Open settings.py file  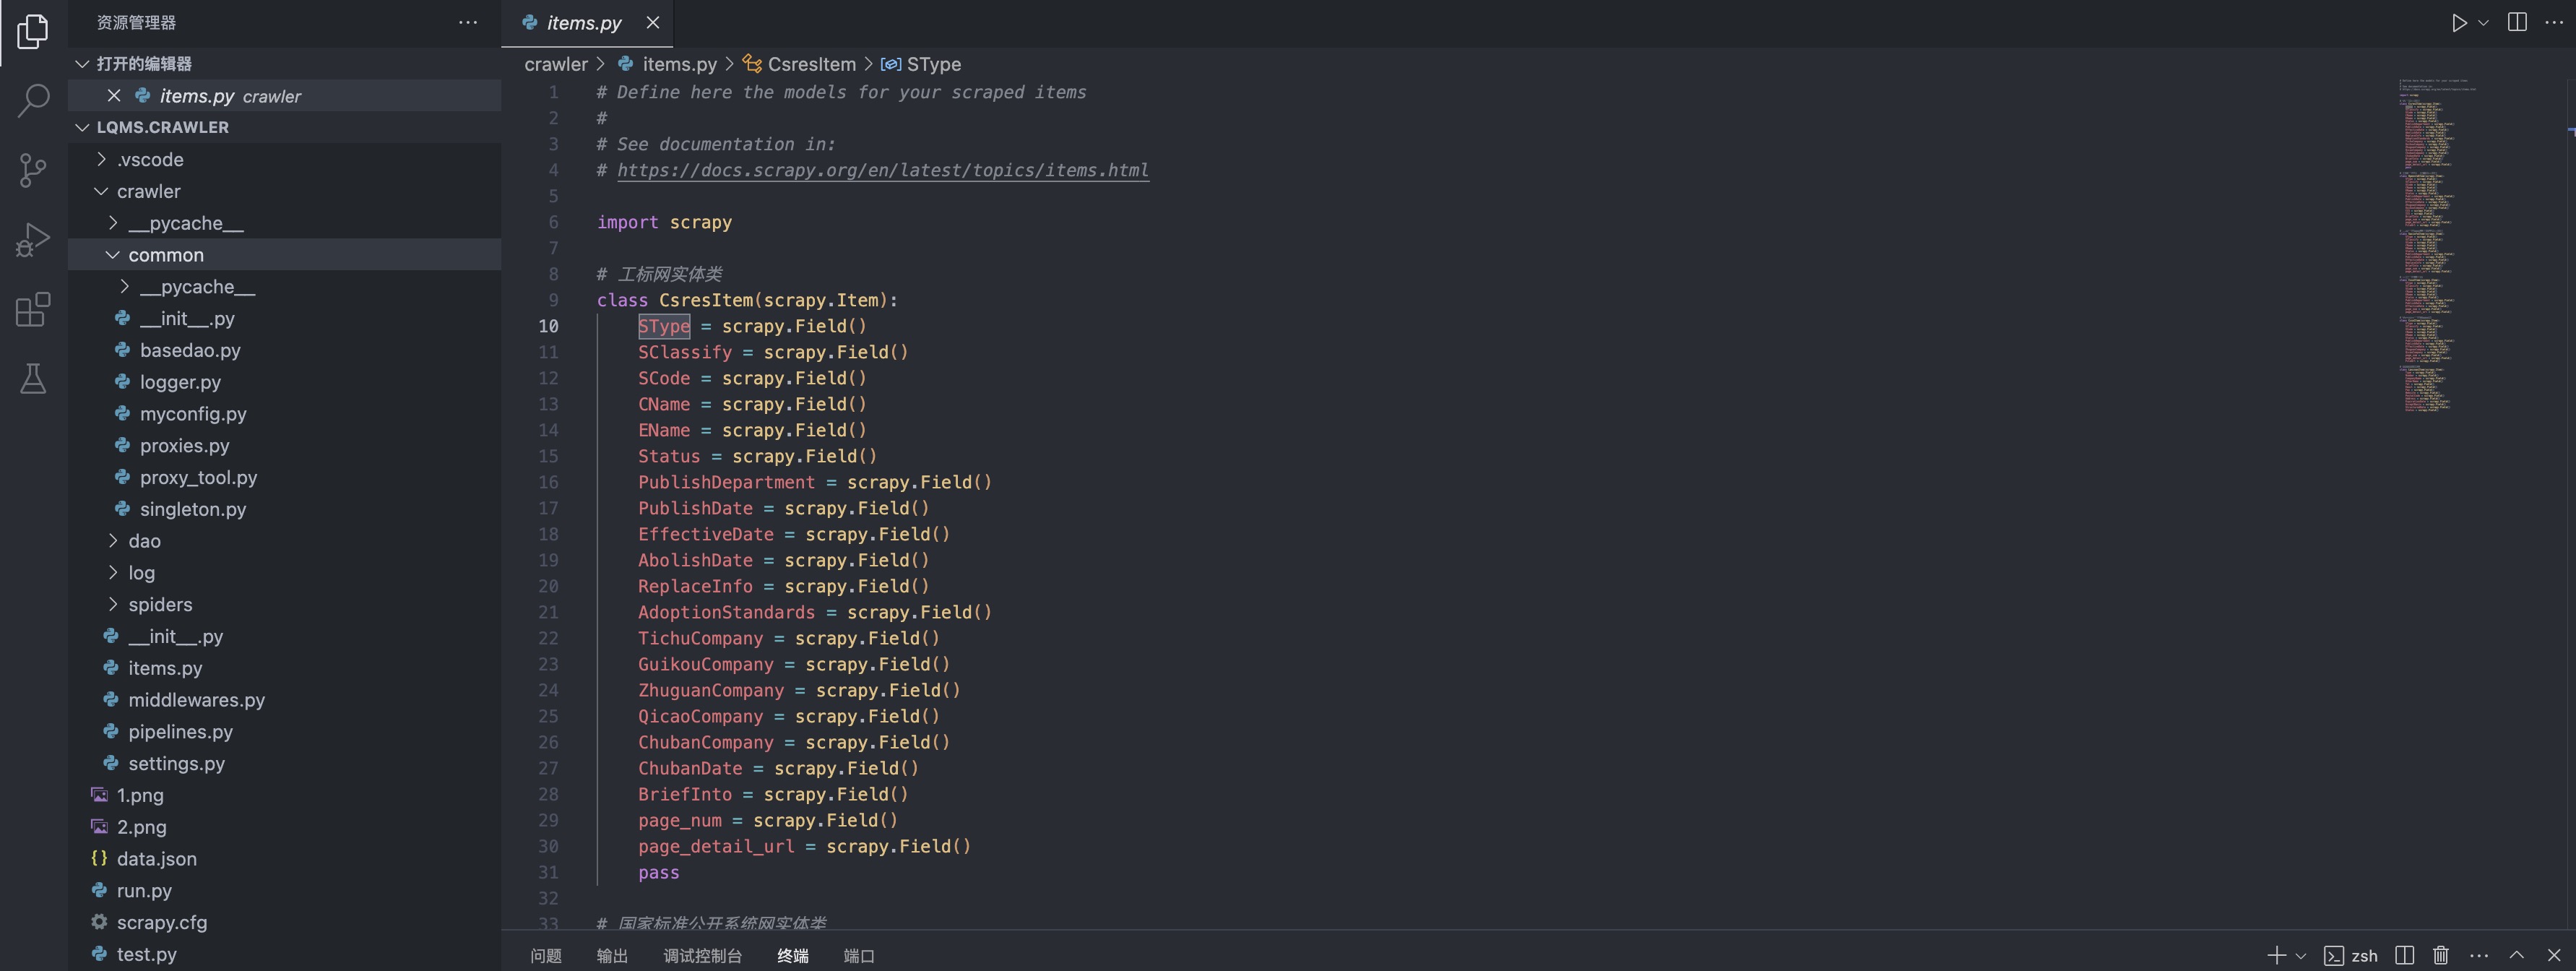[x=285, y=763]
